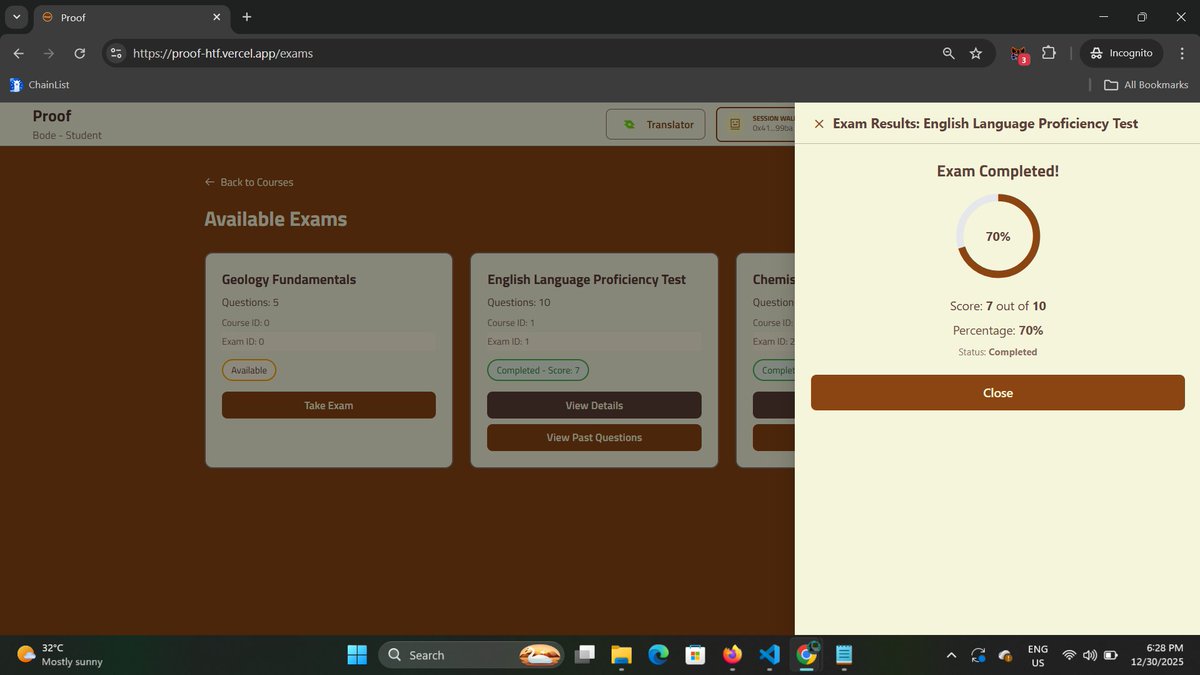Click the Geology Fundamentals card title
Image resolution: width=1200 pixels, height=675 pixels.
coord(289,280)
